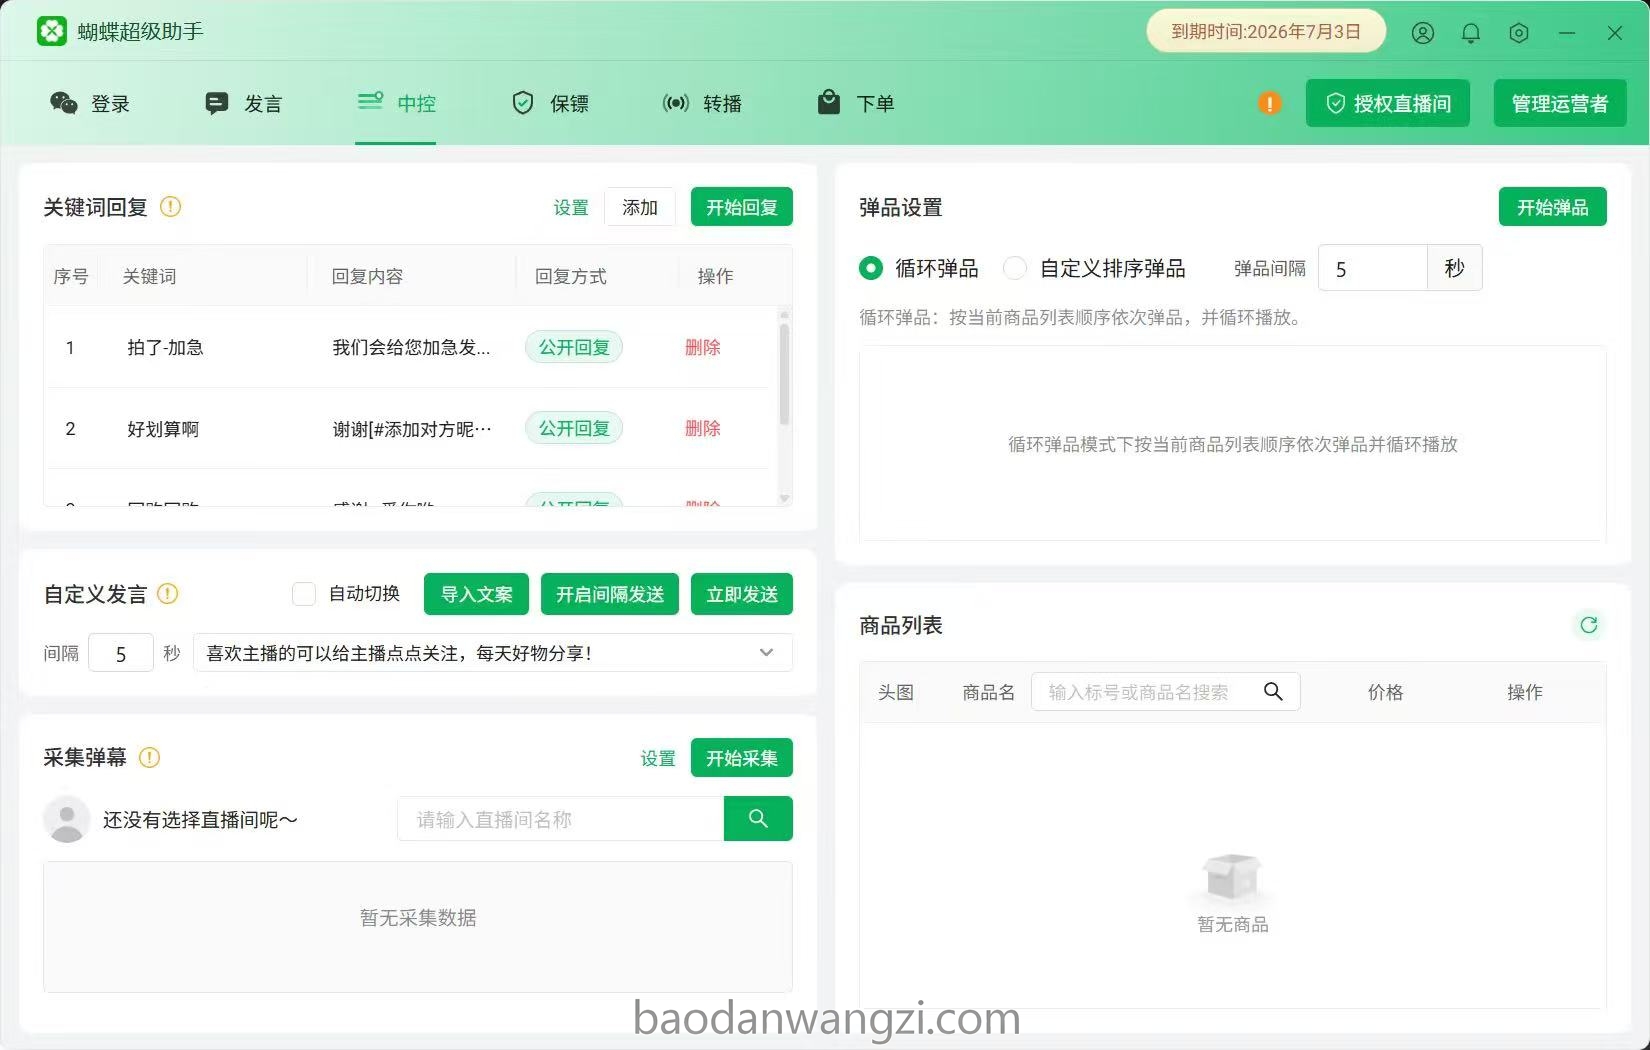This screenshot has width=1650, height=1050.
Task: Click the empty box 暂无商品 icon
Action: pyautogui.click(x=1232, y=877)
